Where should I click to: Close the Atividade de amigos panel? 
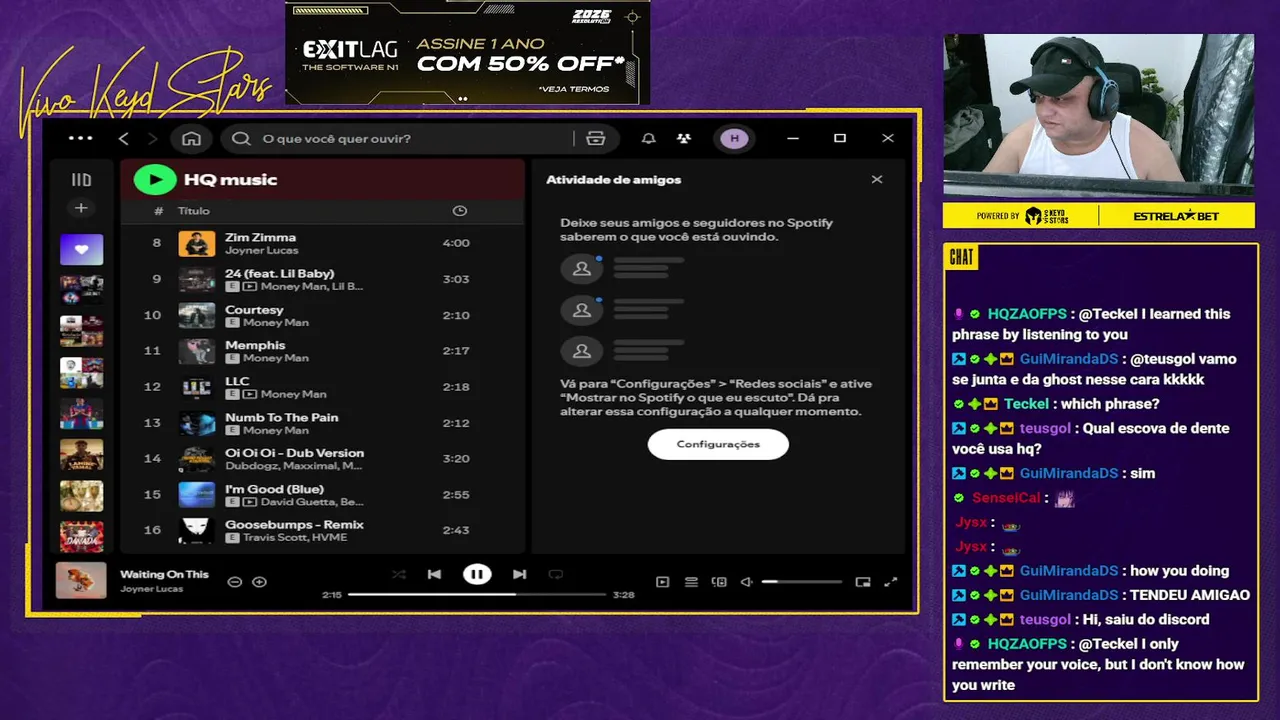coord(877,180)
